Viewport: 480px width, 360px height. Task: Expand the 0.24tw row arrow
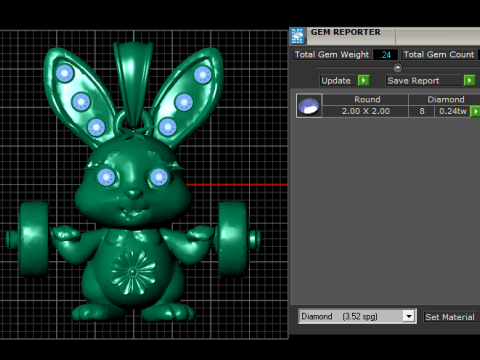(x=475, y=111)
